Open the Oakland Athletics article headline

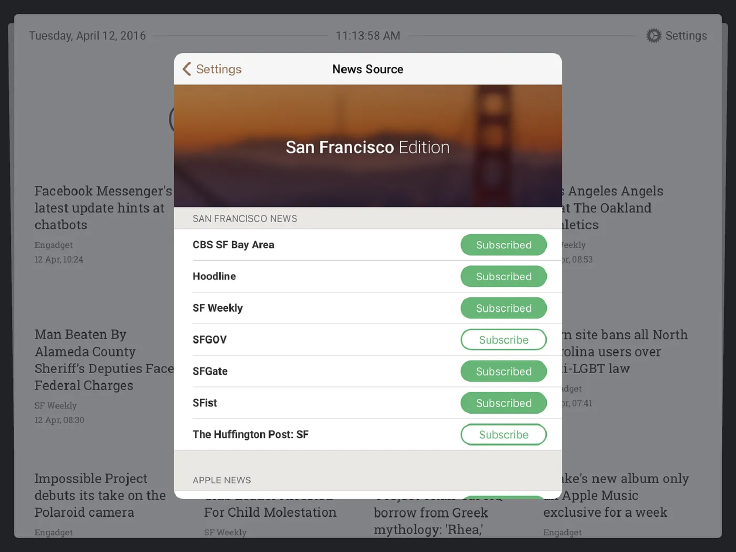point(612,208)
